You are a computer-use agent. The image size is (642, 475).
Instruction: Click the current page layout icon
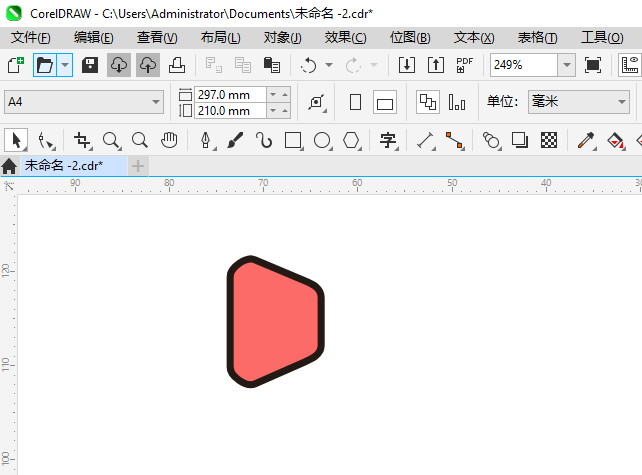click(x=457, y=102)
